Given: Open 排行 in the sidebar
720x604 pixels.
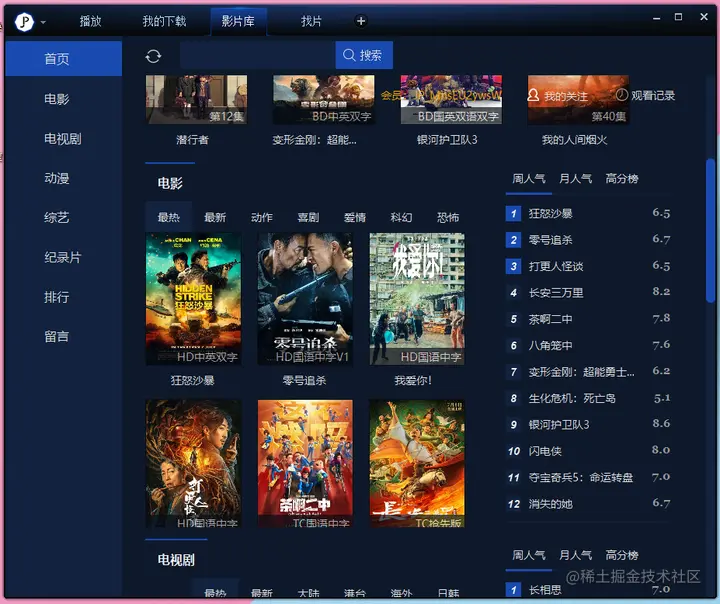Looking at the screenshot, I should [x=56, y=297].
